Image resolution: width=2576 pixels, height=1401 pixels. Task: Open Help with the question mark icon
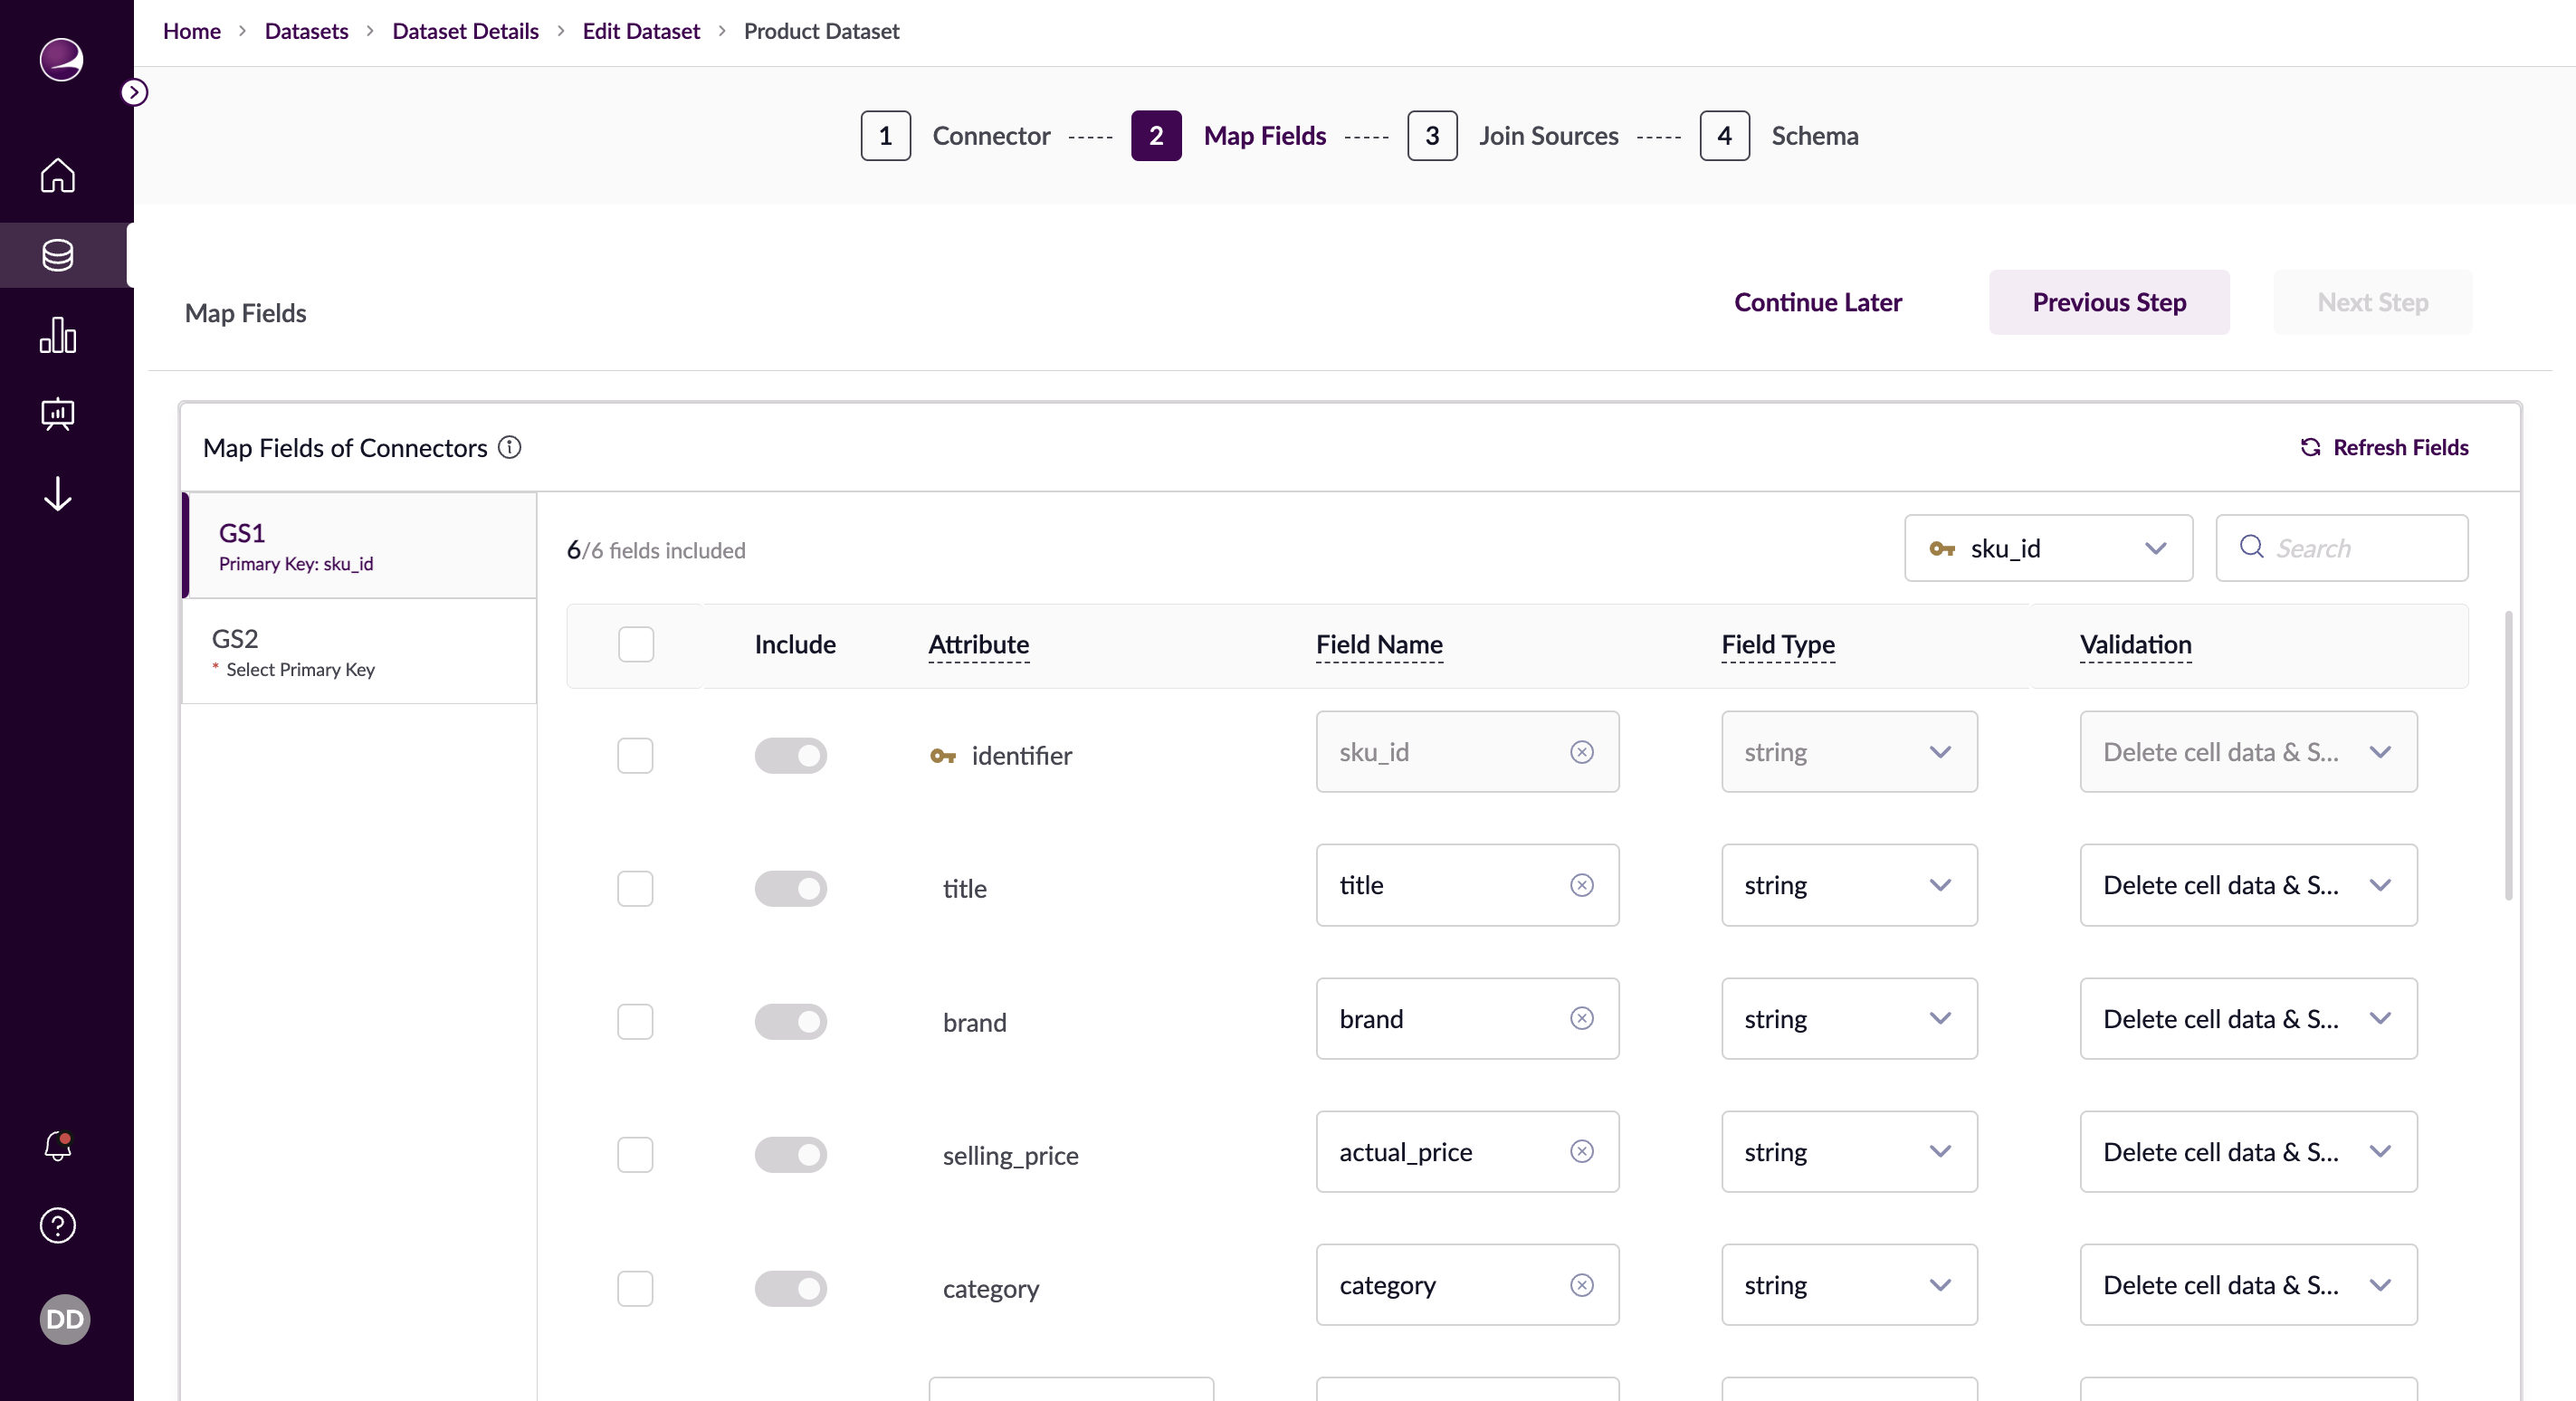coord(57,1225)
